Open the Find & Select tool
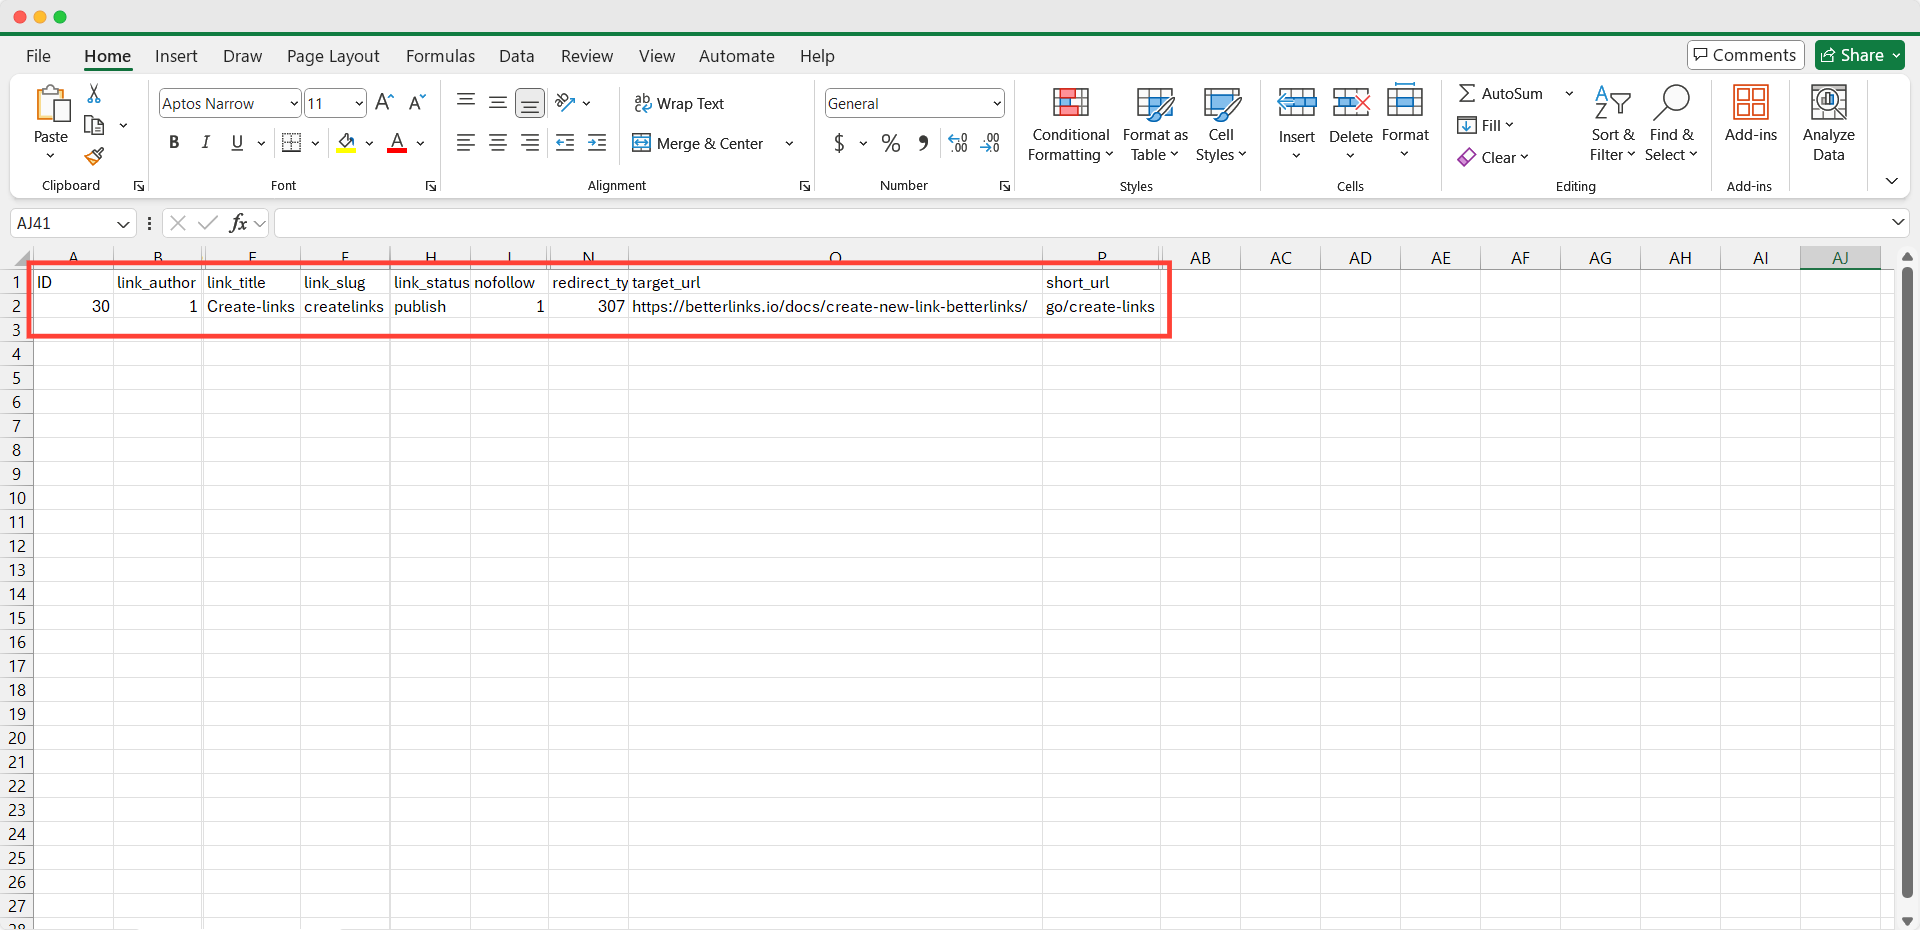1920x930 pixels. click(1671, 120)
